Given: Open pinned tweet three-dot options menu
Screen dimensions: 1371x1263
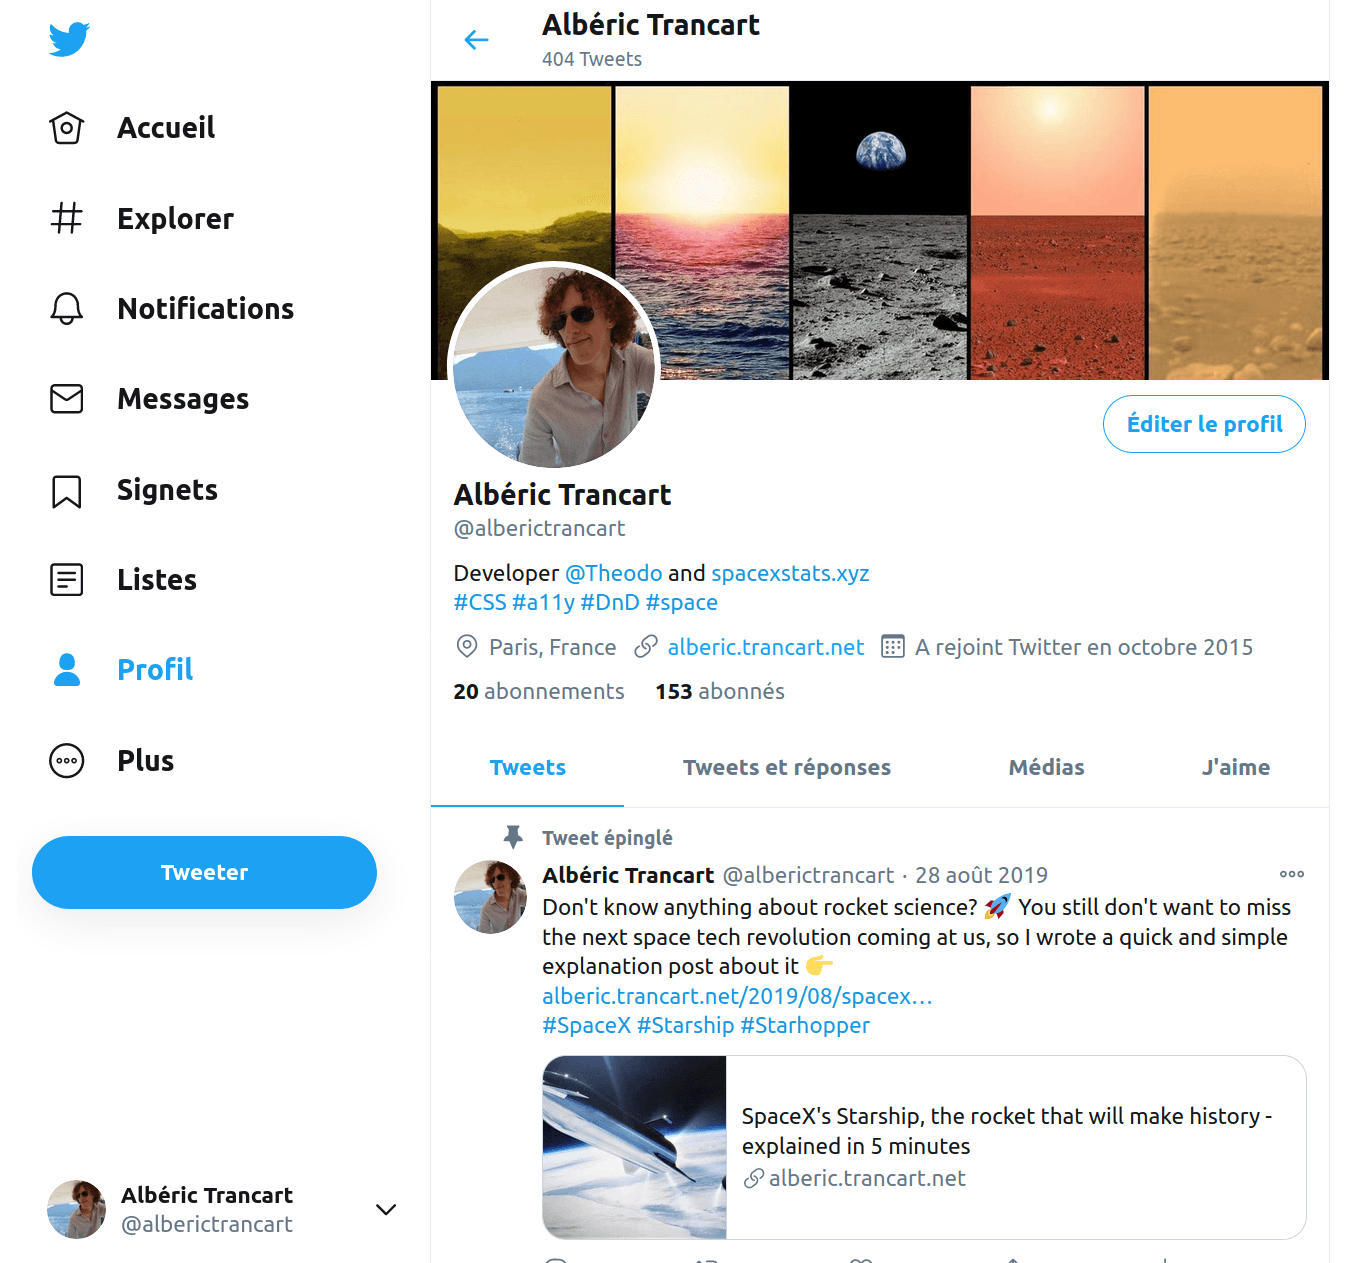Looking at the screenshot, I should [1292, 874].
